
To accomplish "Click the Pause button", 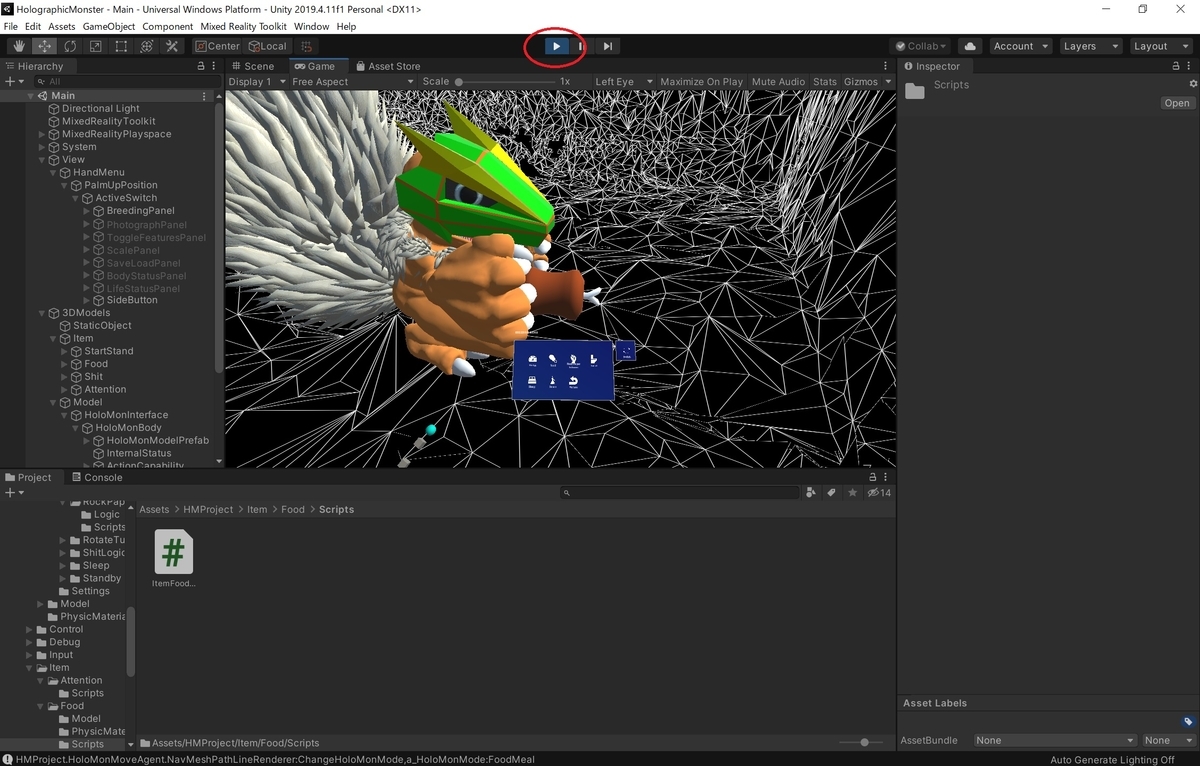I will pos(582,46).
